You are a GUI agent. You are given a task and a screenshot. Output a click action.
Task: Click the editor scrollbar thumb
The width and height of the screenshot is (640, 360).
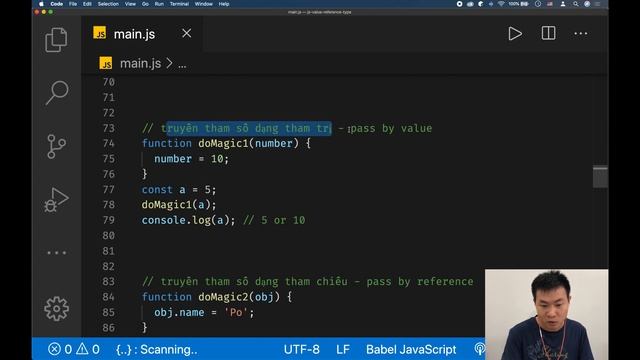[x=600, y=177]
